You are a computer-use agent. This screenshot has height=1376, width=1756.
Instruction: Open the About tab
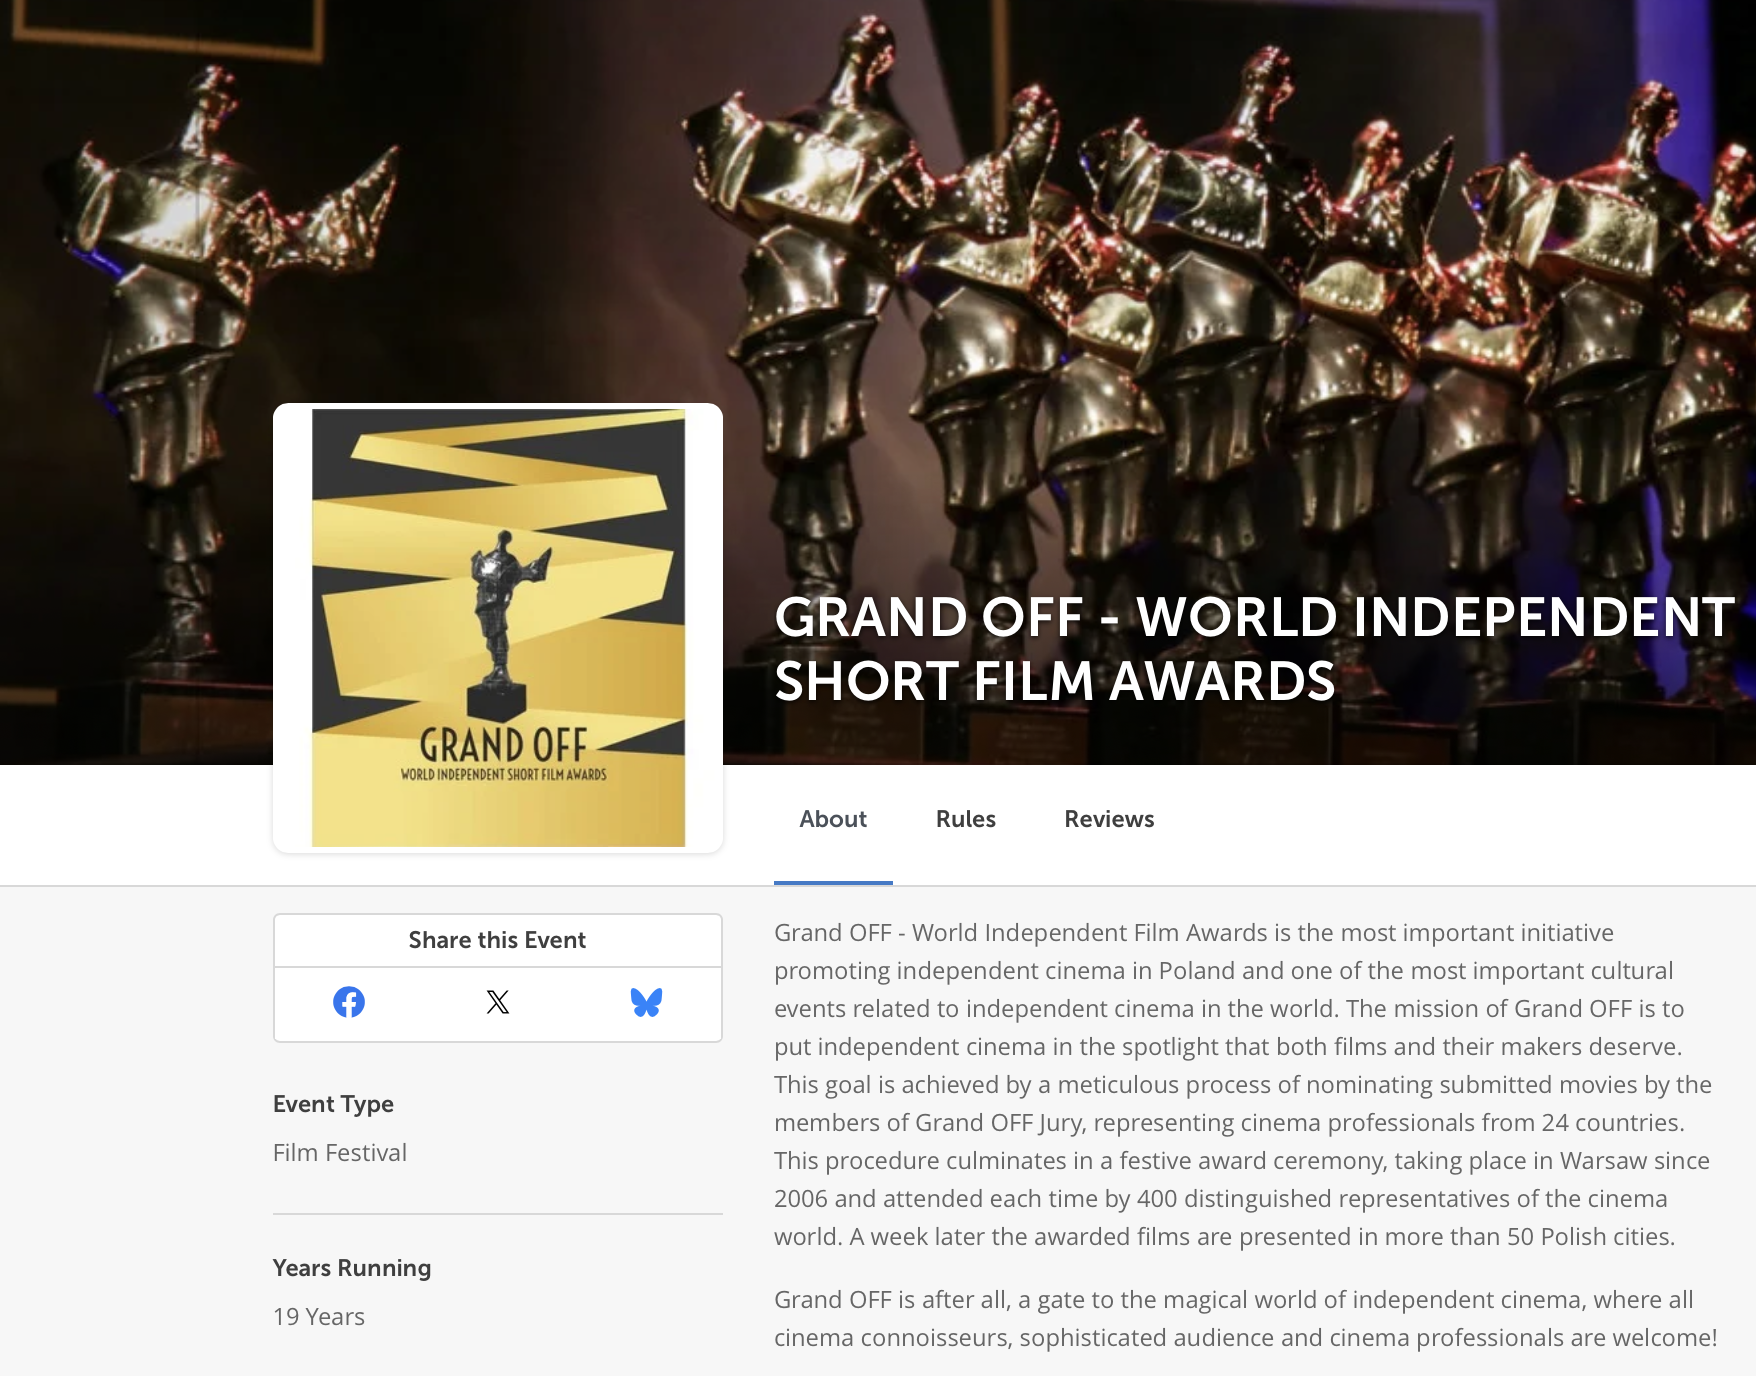click(833, 819)
